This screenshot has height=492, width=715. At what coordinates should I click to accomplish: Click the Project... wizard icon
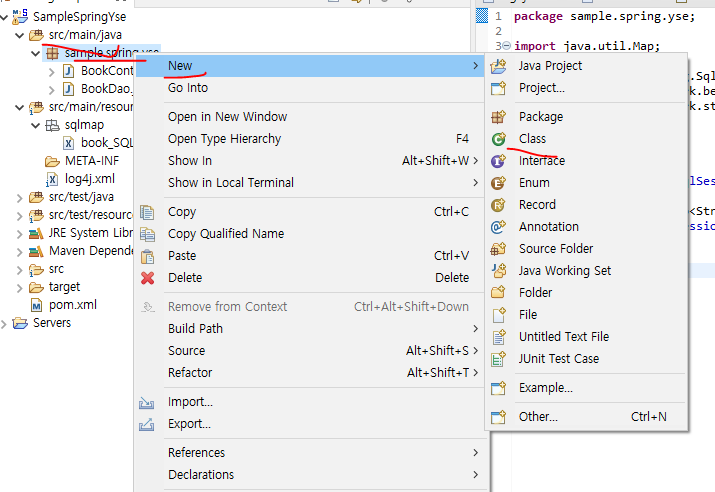(x=498, y=88)
